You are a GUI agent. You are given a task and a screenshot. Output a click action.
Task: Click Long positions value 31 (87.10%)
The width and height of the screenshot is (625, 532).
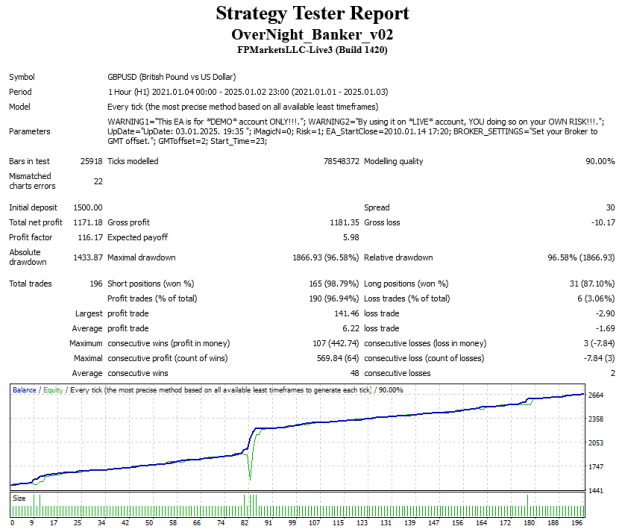click(592, 284)
